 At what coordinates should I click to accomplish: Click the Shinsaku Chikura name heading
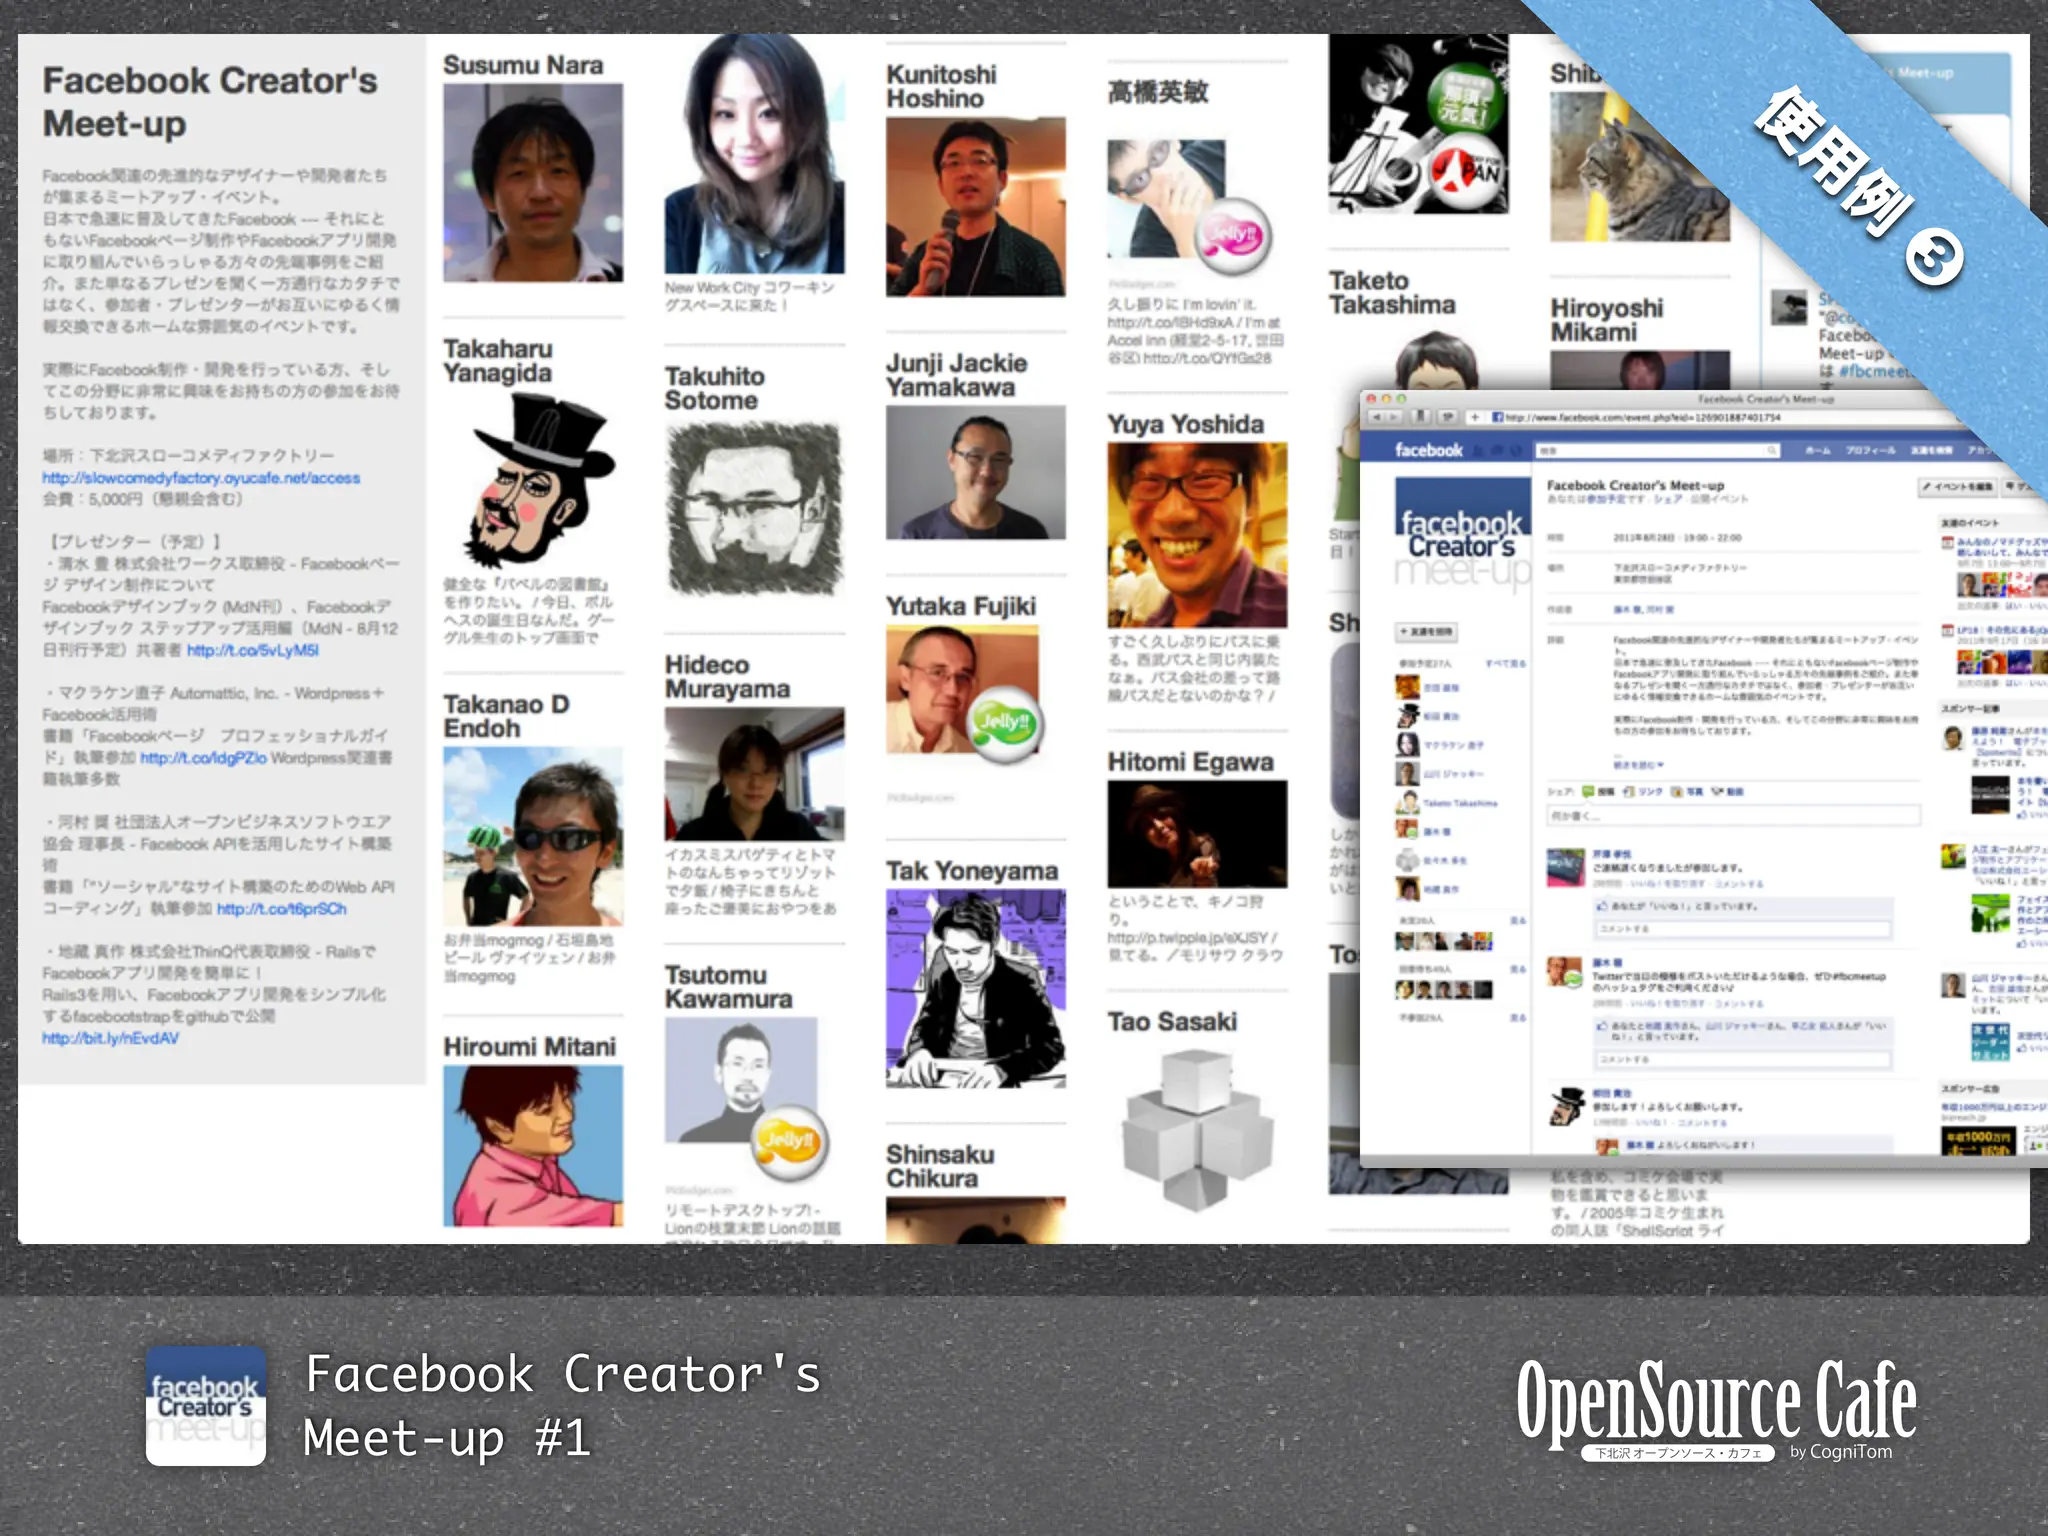pyautogui.click(x=940, y=1166)
